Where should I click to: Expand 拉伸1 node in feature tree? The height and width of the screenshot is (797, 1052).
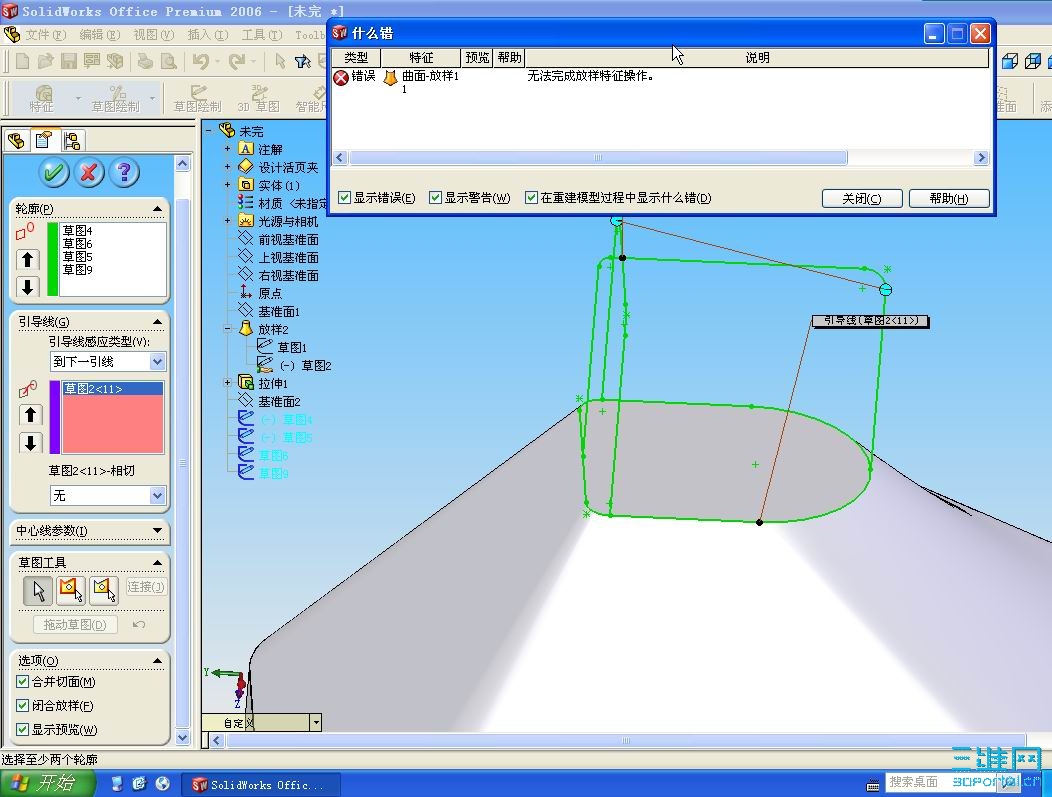[227, 382]
